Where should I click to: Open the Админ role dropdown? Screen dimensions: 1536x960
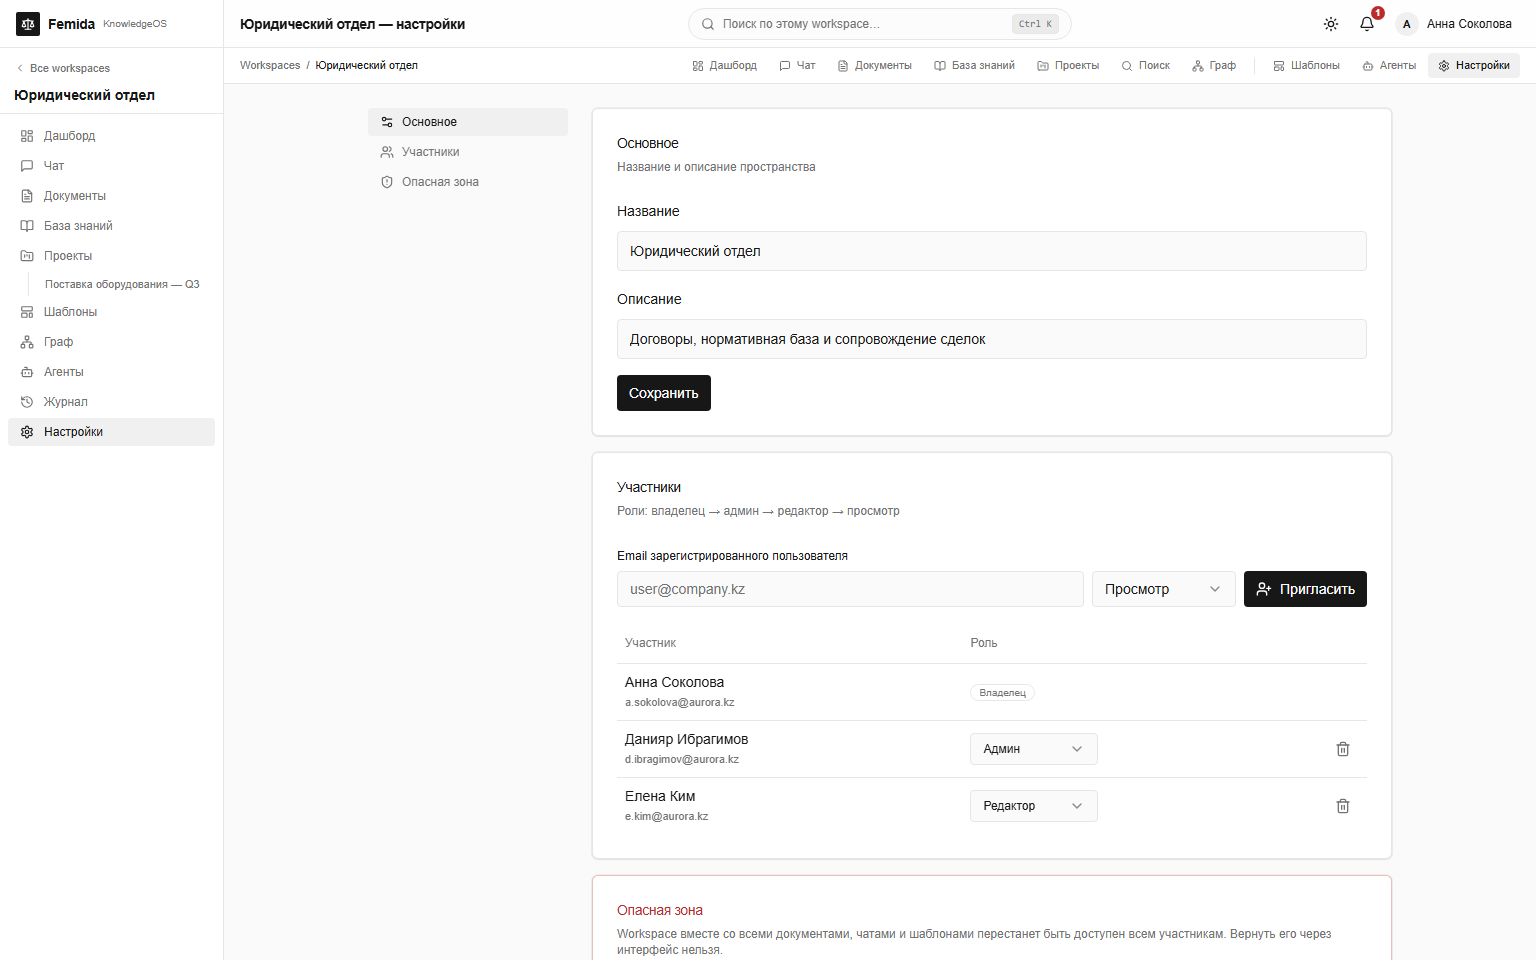(x=1034, y=749)
